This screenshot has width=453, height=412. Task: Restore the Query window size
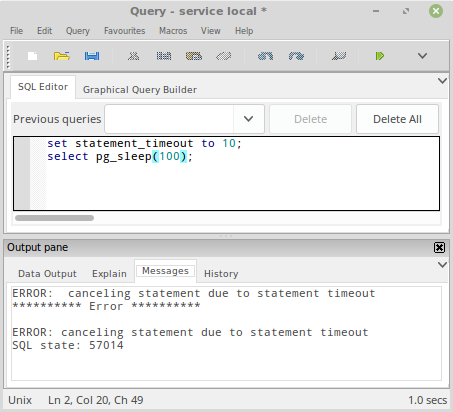(x=406, y=11)
